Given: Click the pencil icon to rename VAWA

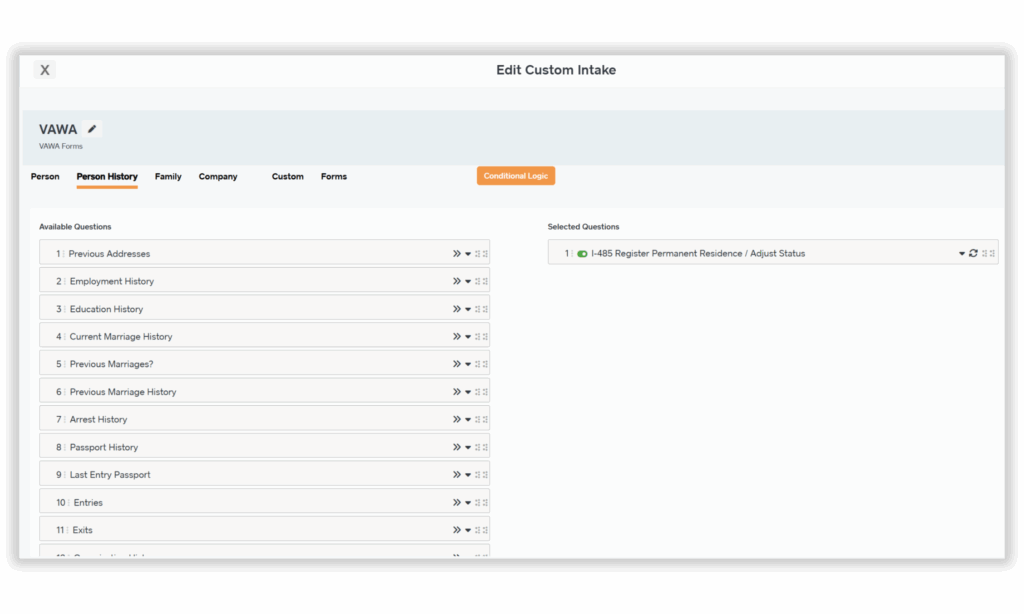Looking at the screenshot, I should point(91,128).
